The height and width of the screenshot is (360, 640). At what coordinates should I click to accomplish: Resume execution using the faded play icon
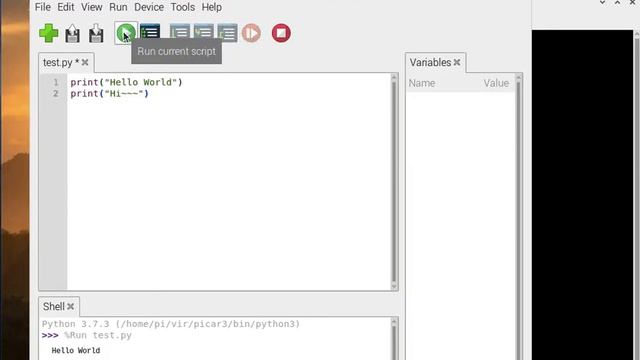tap(251, 33)
